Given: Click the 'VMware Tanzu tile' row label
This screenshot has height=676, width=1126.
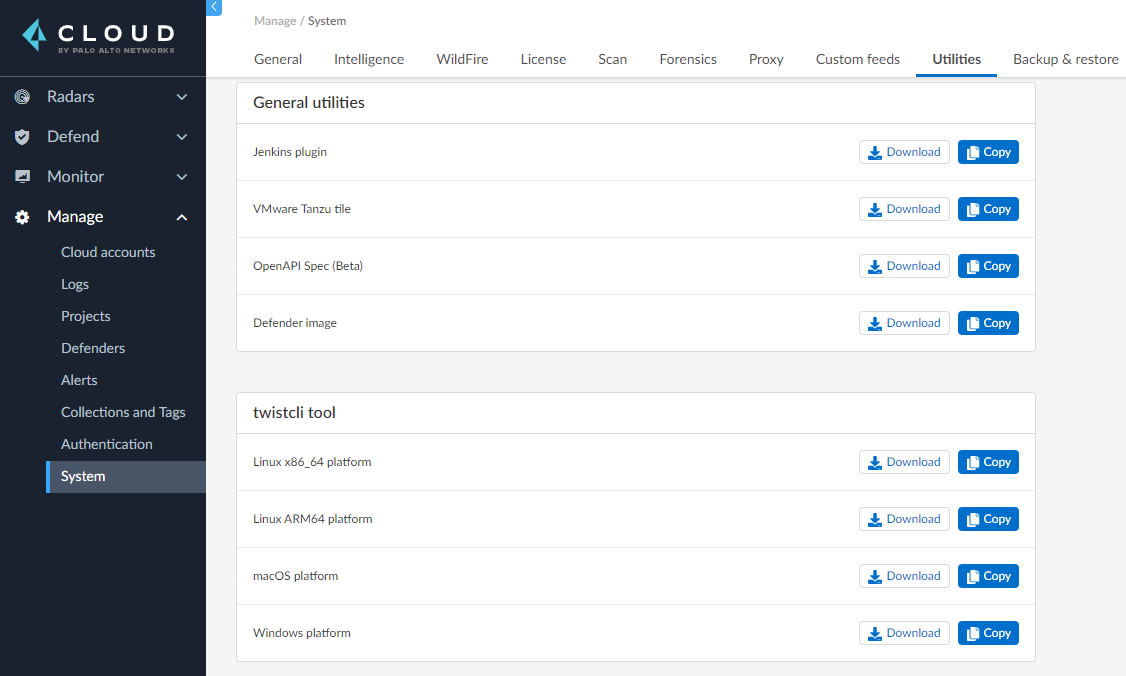Looking at the screenshot, I should tap(302, 208).
